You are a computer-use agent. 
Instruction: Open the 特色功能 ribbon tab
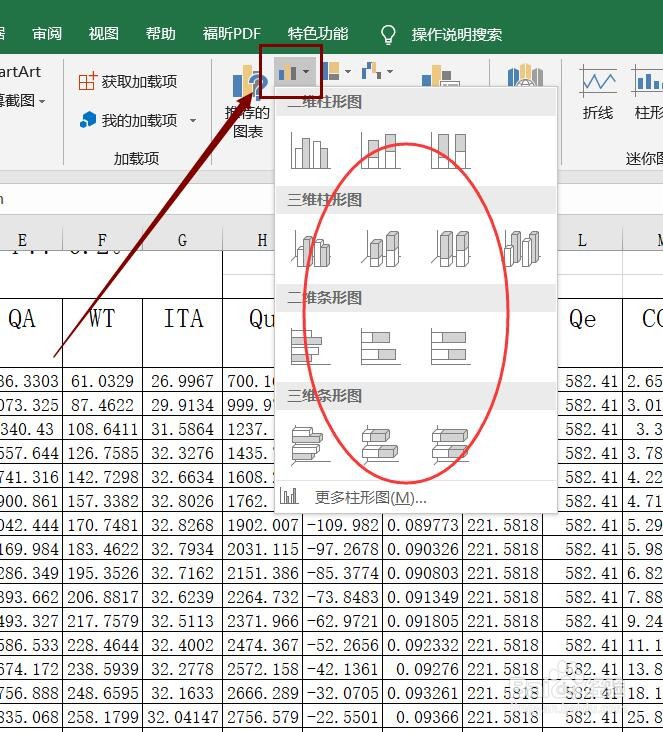(318, 34)
